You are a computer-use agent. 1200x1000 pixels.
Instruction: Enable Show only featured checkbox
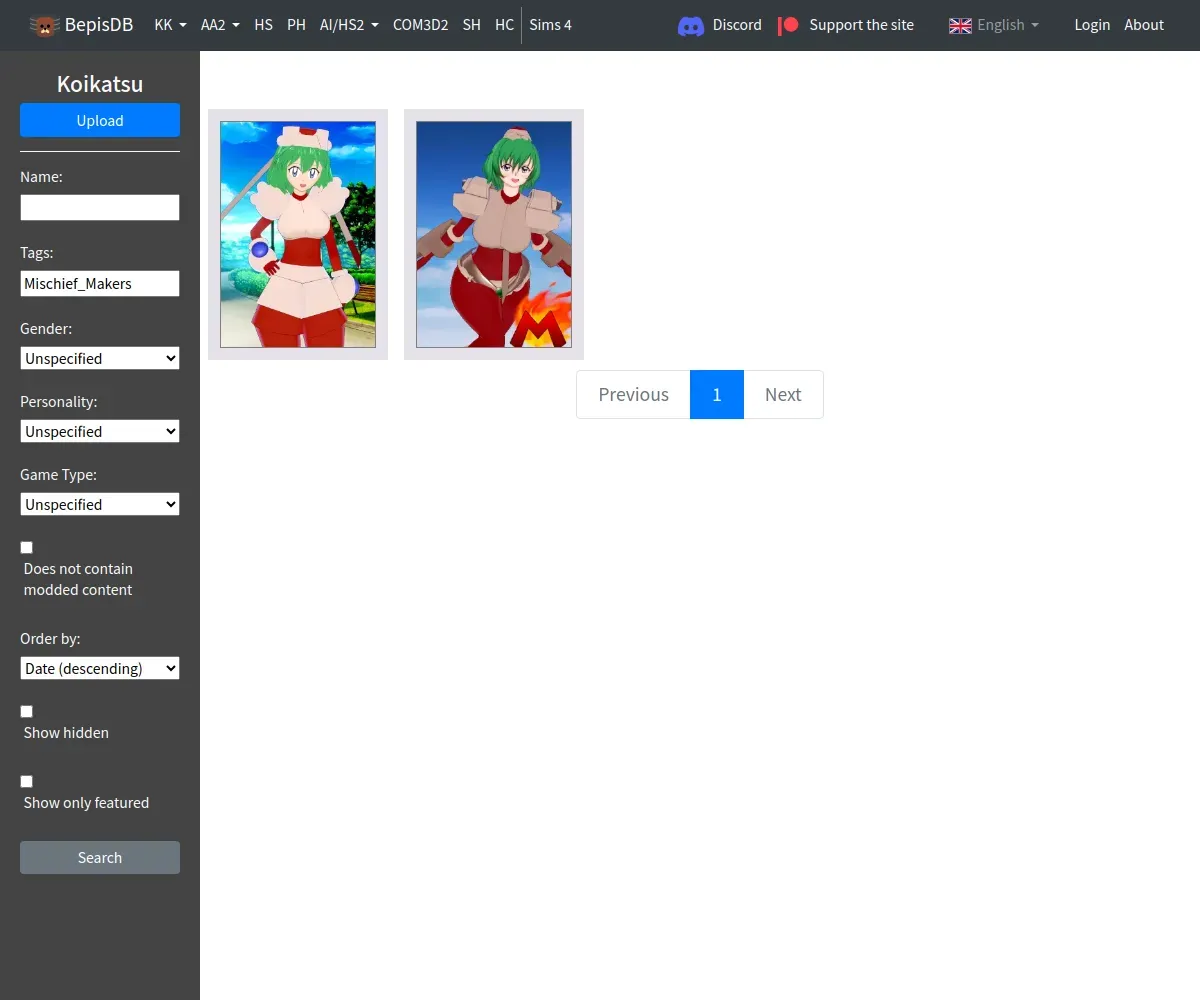coord(27,781)
